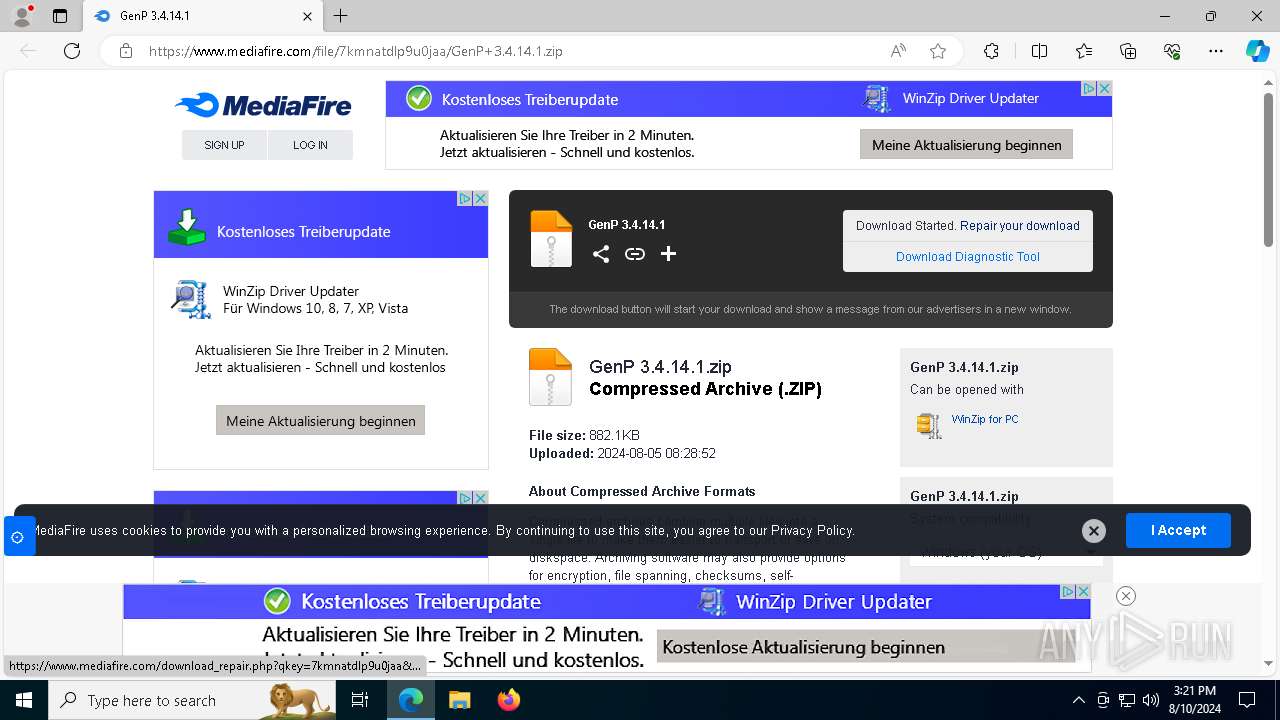Open Read aloud icon in address bar
This screenshot has height=720, width=1280.
898,51
